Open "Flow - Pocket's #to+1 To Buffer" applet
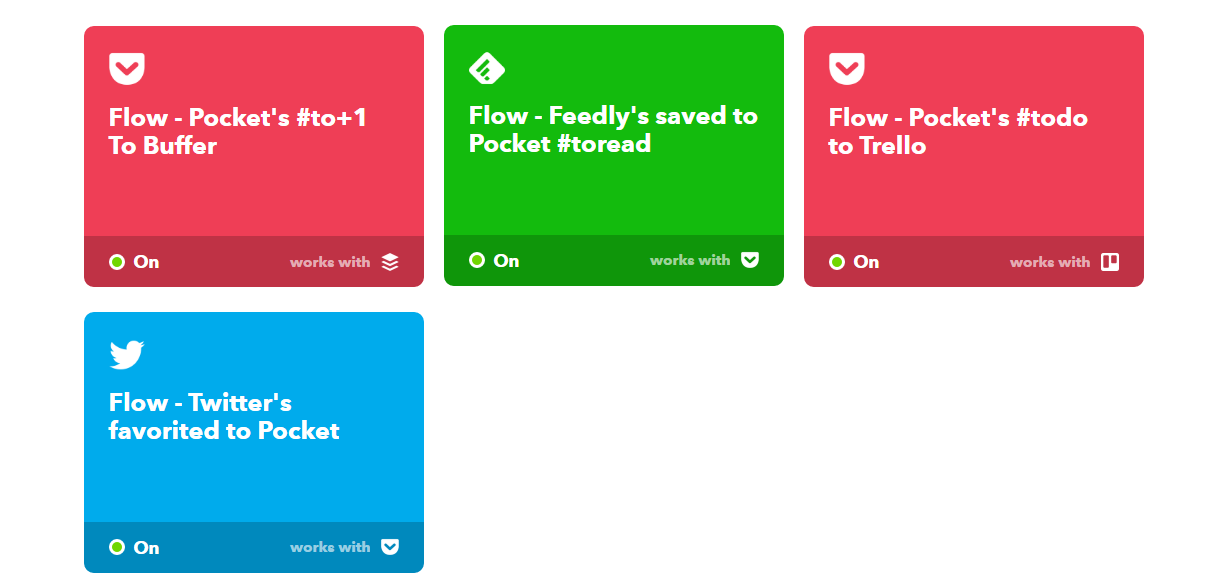 pos(238,132)
